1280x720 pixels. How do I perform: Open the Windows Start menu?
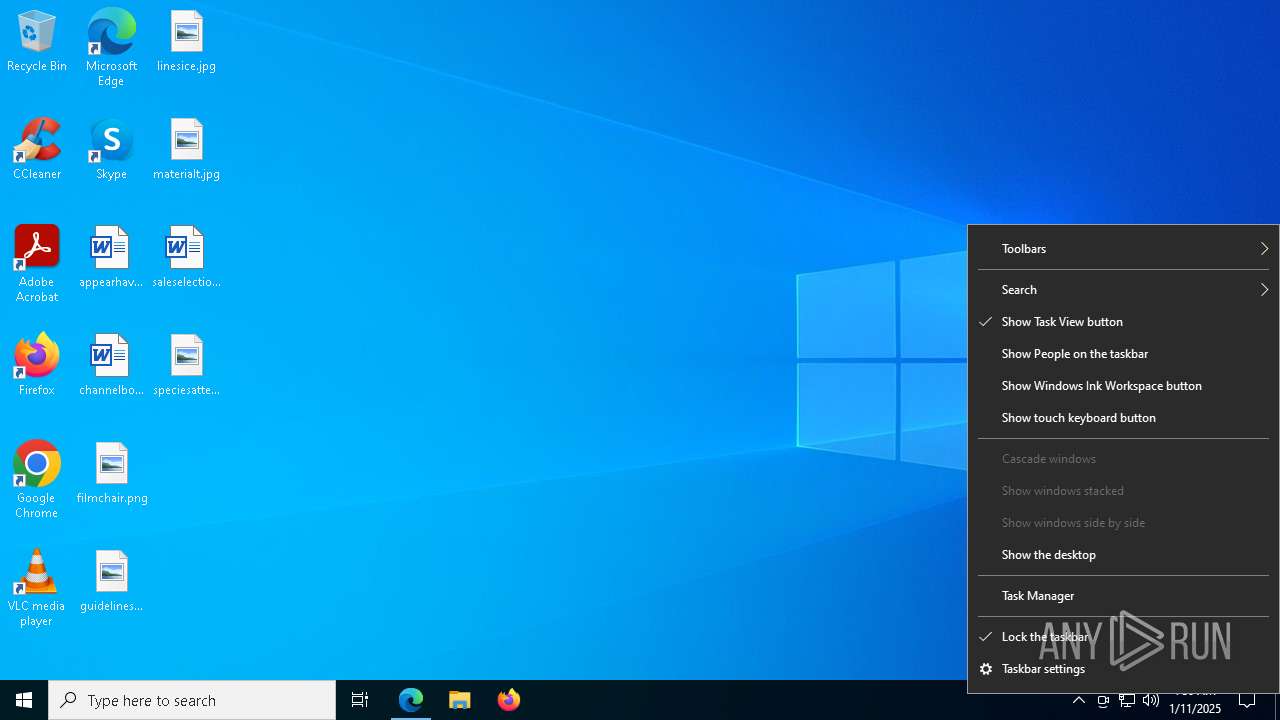click(x=24, y=700)
